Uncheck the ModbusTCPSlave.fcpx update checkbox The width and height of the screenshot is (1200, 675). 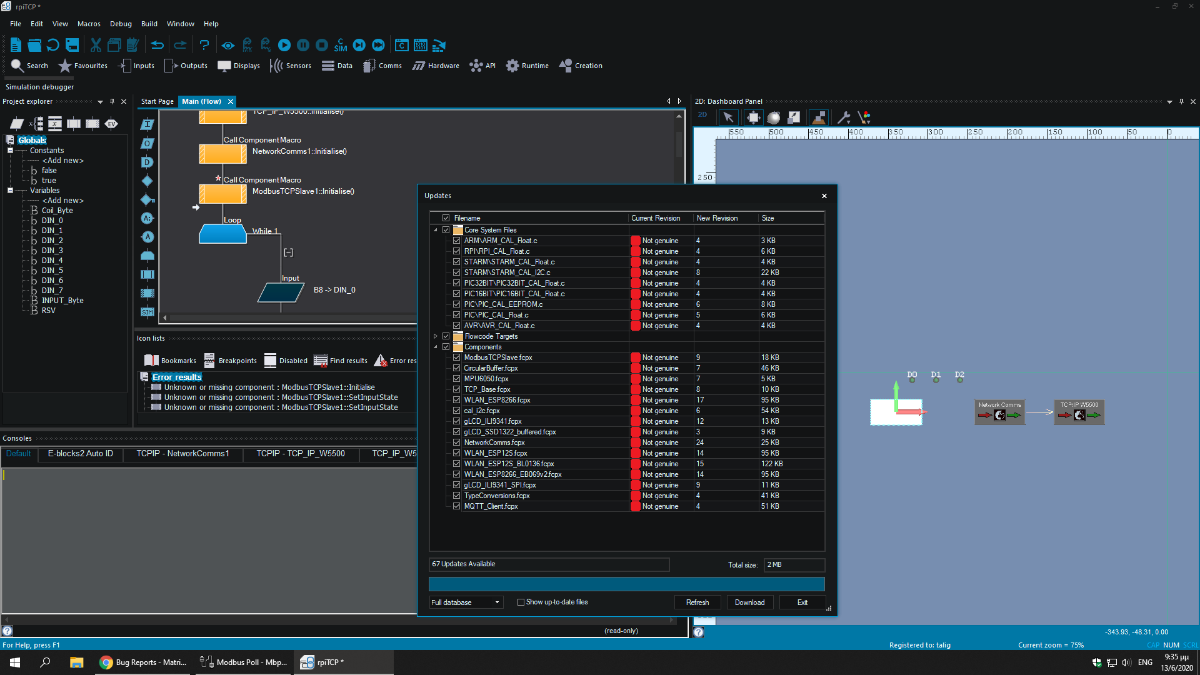(x=457, y=357)
